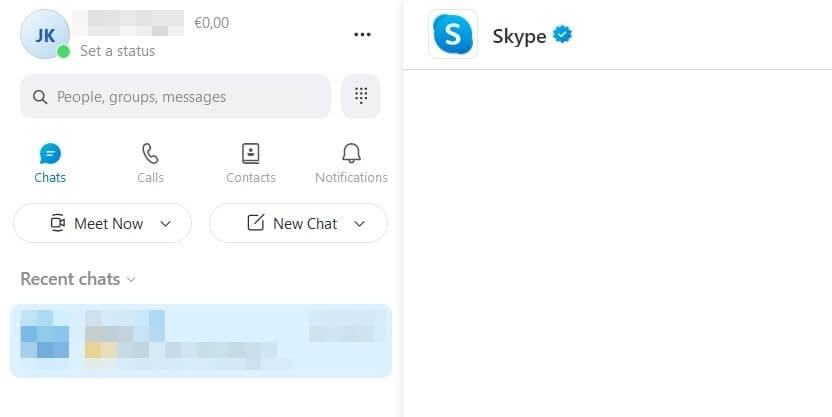The height and width of the screenshot is (417, 832).
Task: Expand the Meet Now dropdown arrow
Action: pos(166,224)
